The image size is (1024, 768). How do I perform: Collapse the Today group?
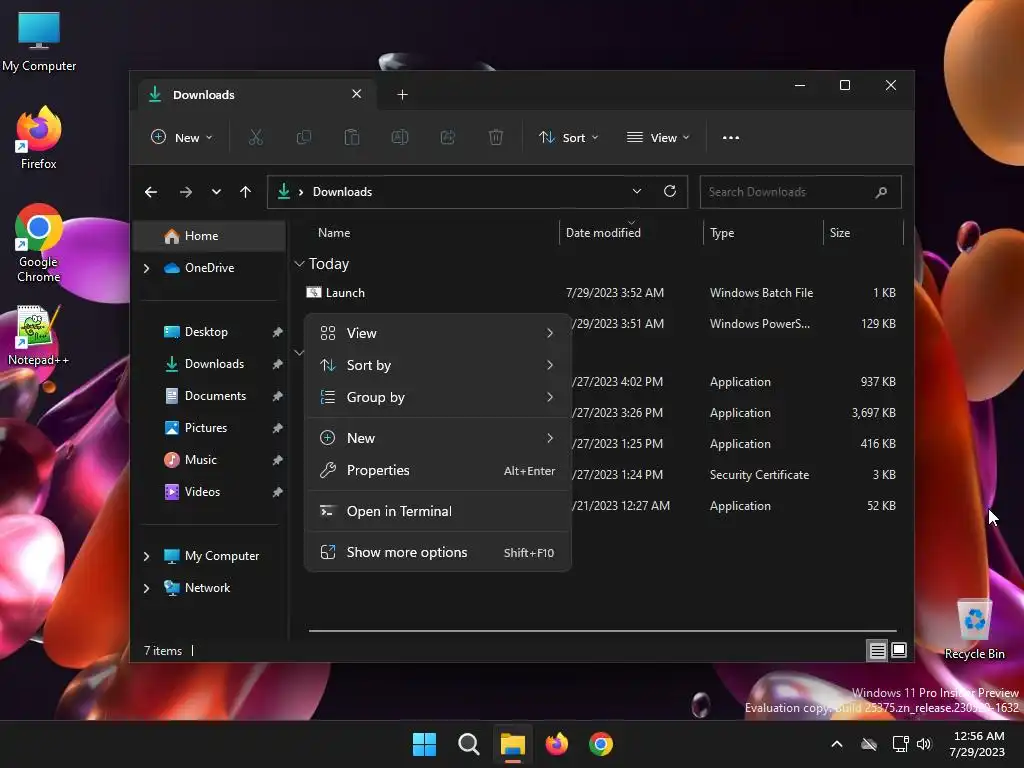299,264
